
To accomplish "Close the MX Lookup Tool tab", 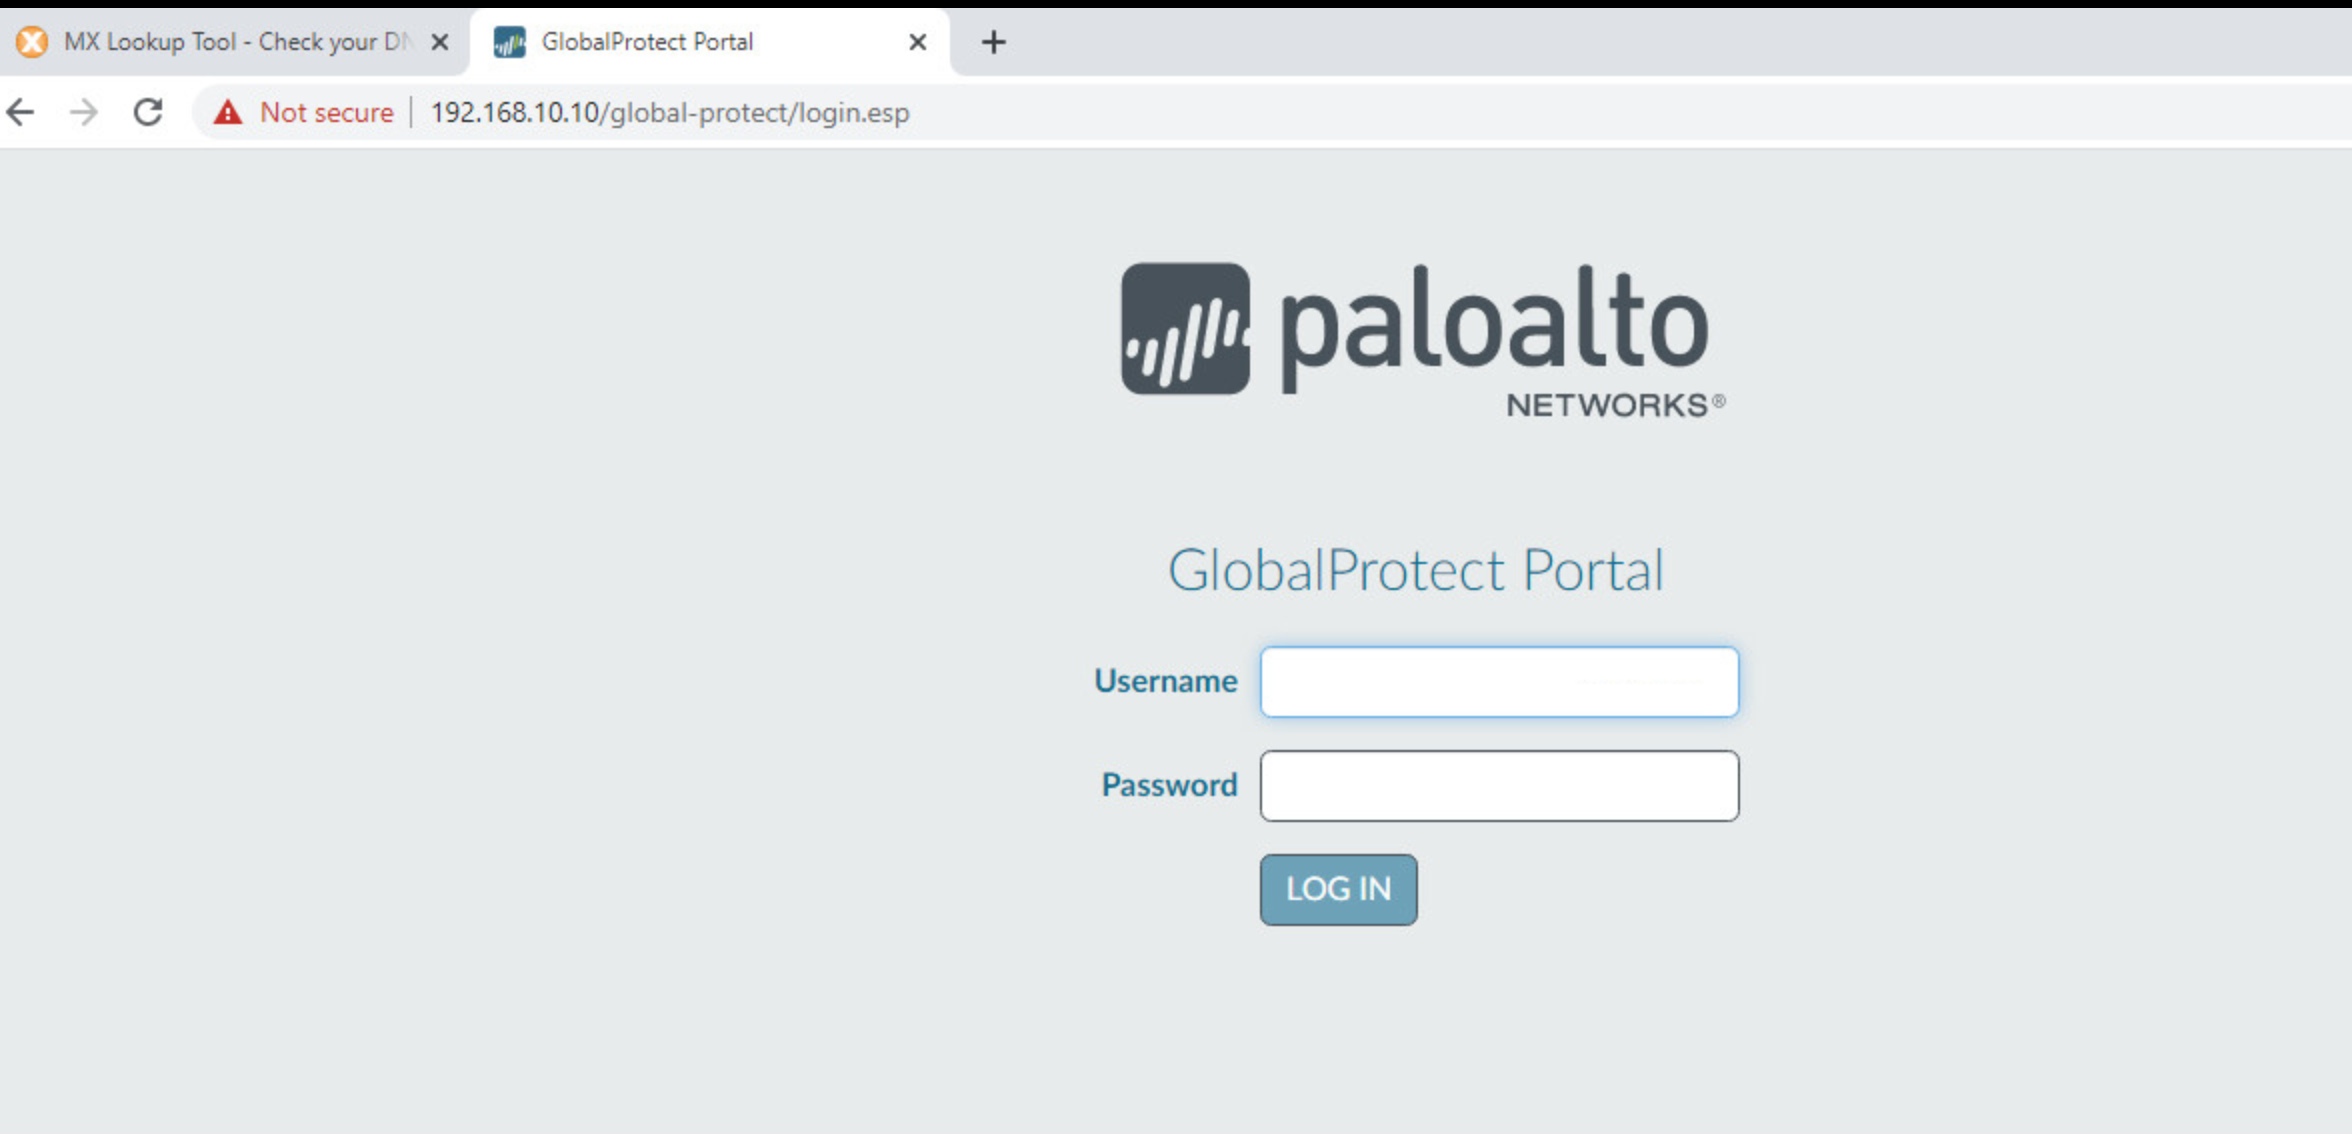I will pos(439,42).
